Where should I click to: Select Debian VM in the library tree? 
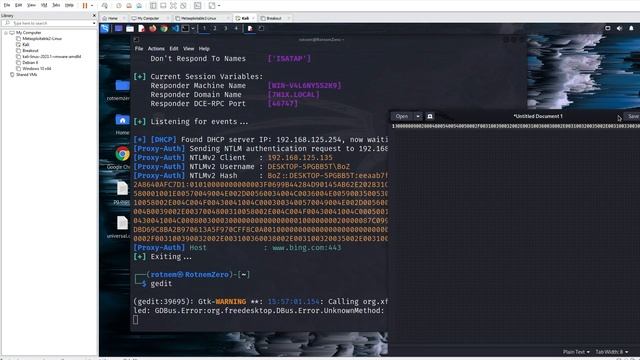tap(30, 62)
